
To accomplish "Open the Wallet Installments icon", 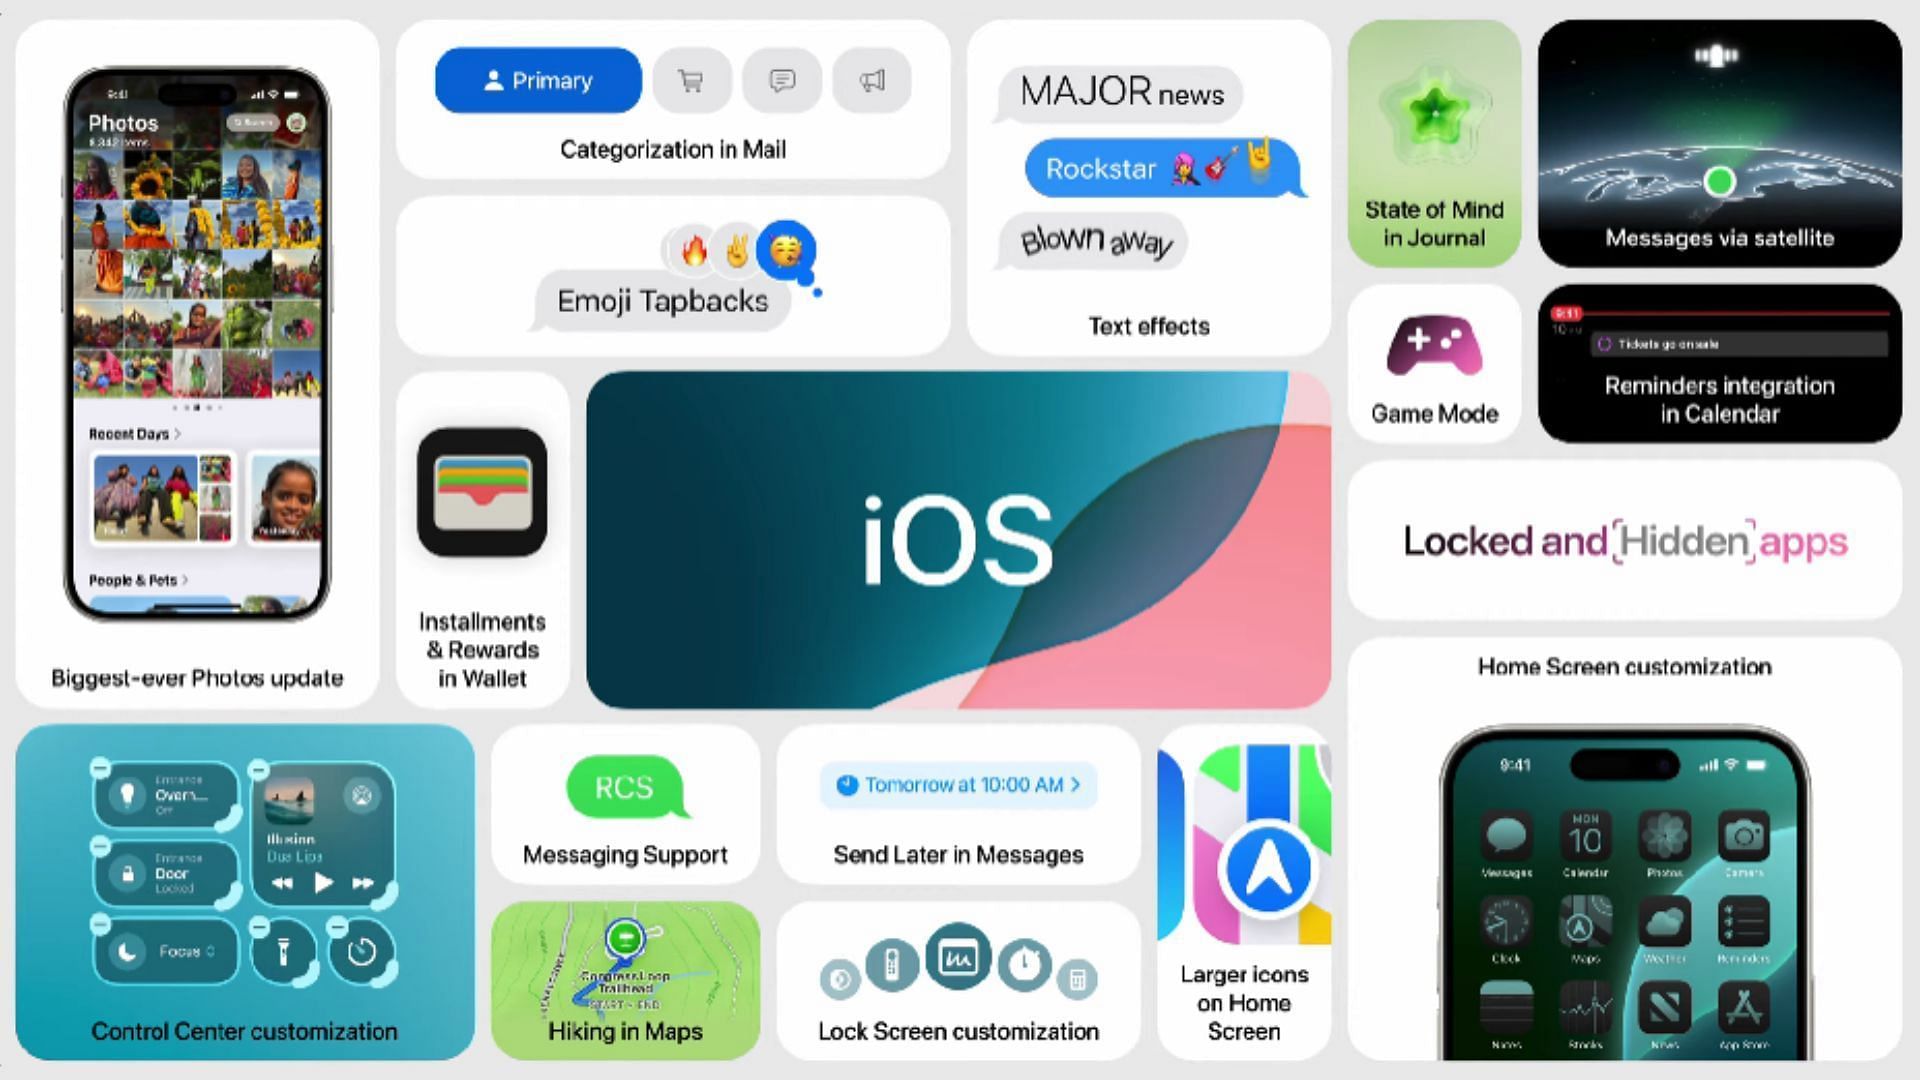I will pyautogui.click(x=481, y=495).
